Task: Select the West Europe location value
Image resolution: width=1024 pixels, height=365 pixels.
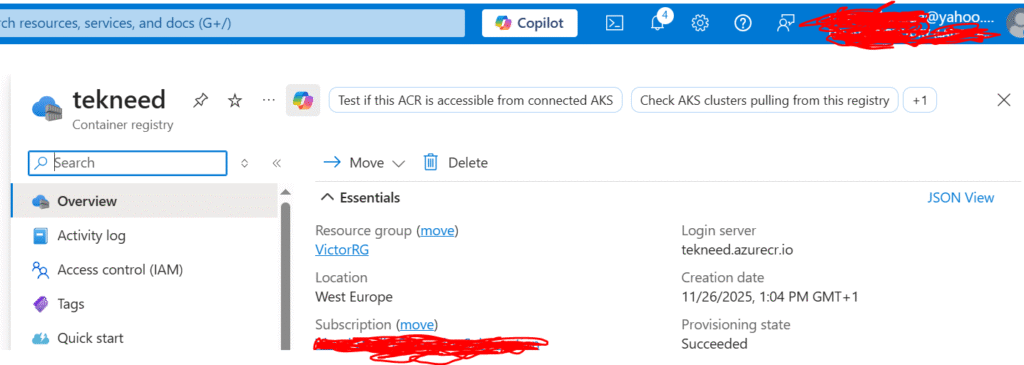Action: [x=354, y=297]
